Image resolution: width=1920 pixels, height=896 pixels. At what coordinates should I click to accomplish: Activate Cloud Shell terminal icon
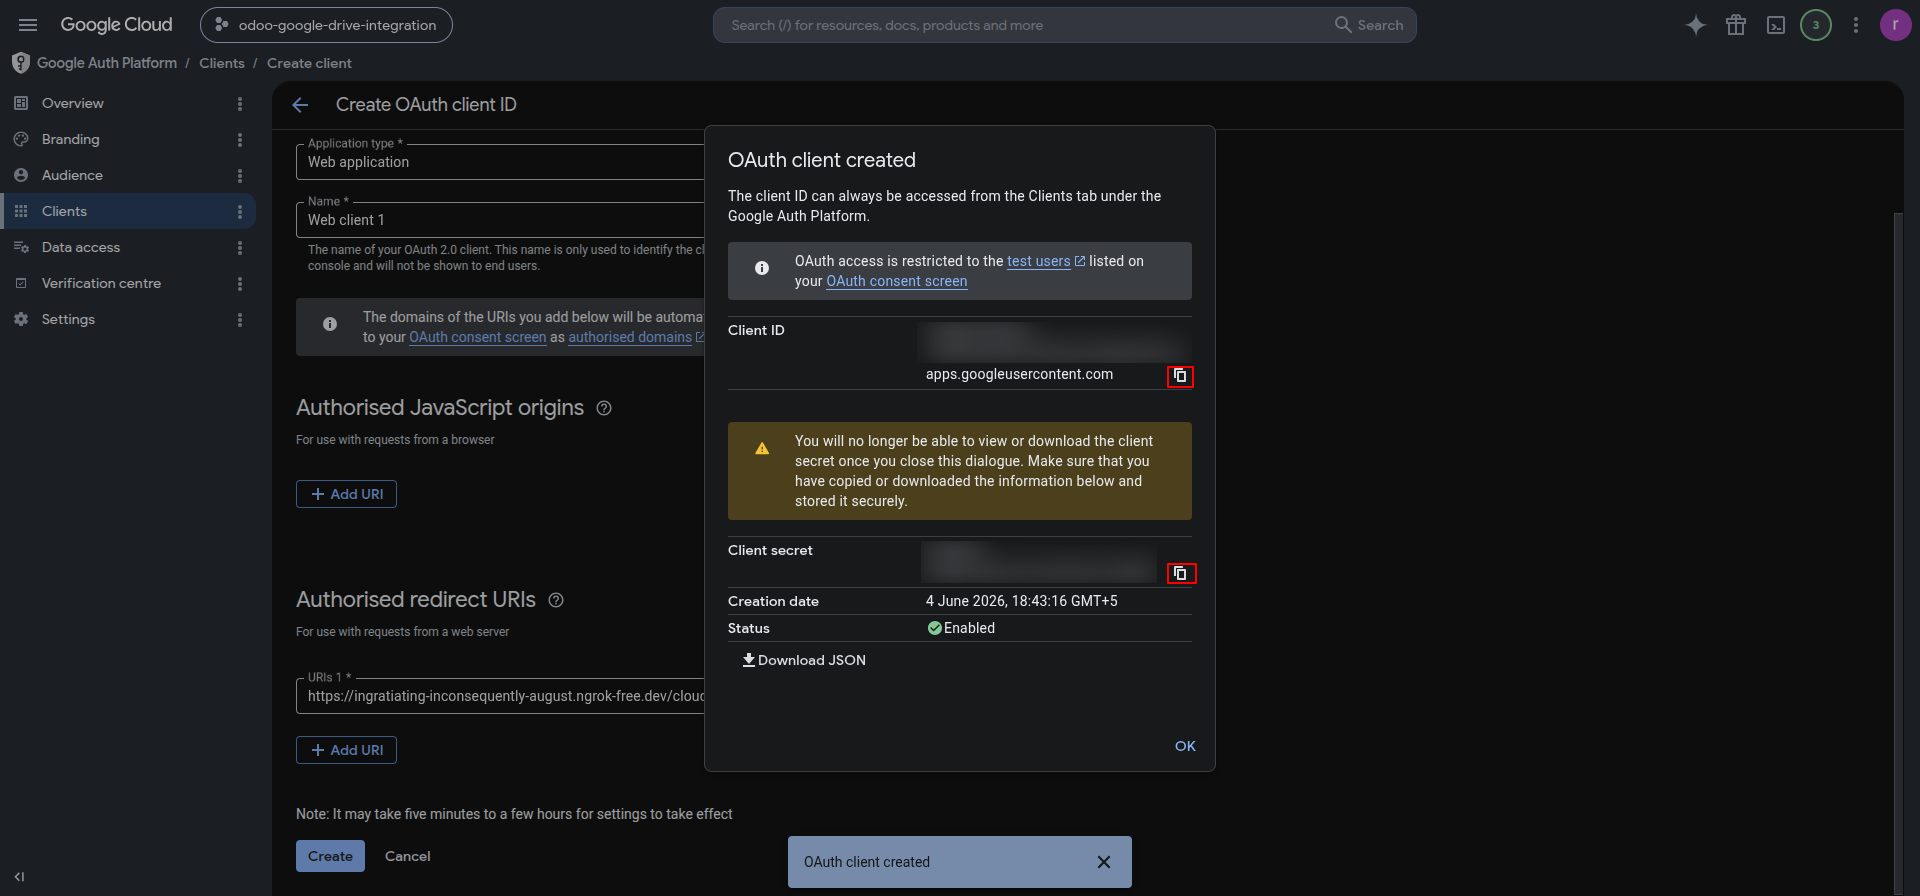pyautogui.click(x=1776, y=25)
